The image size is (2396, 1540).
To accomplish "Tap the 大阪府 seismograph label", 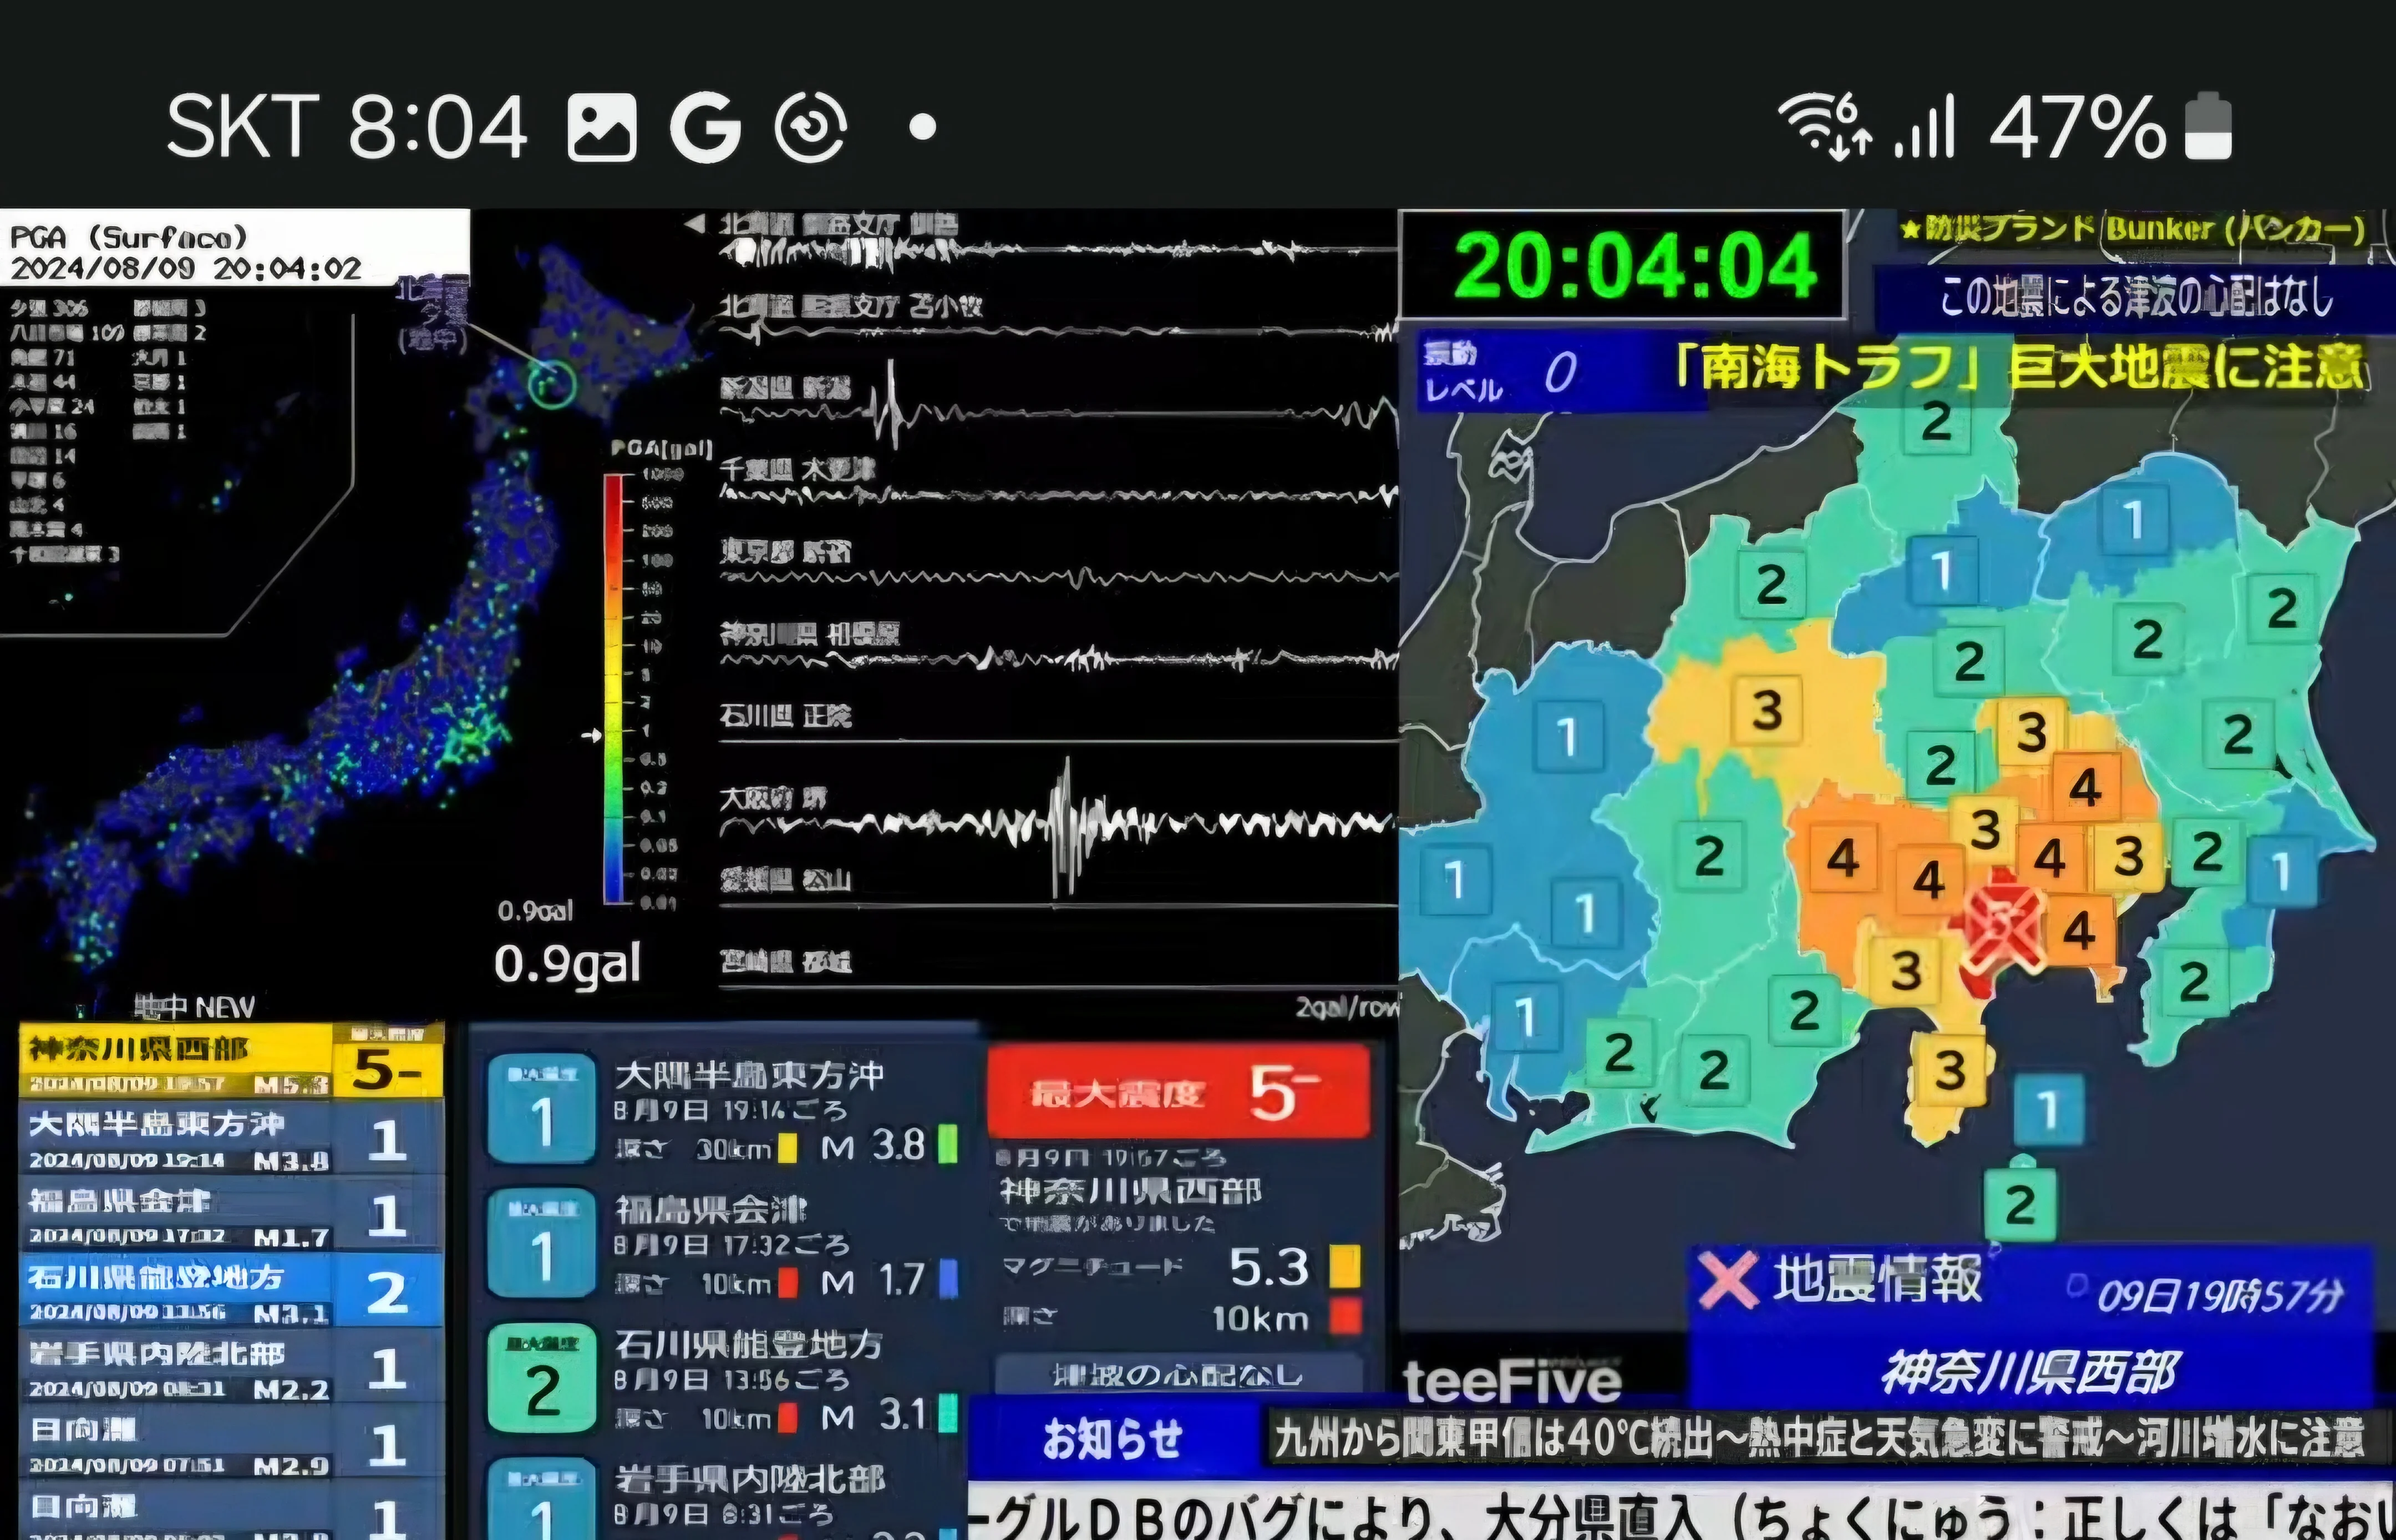I will (774, 798).
